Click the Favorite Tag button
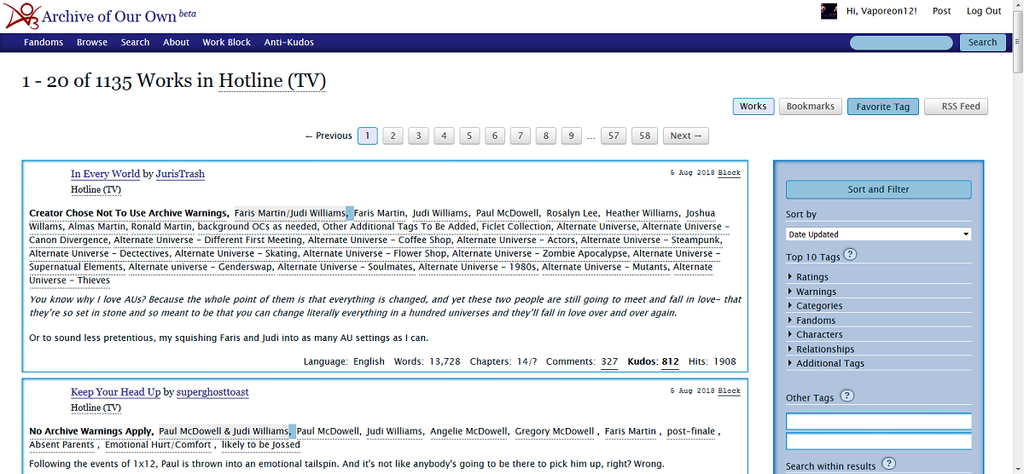 883,106
